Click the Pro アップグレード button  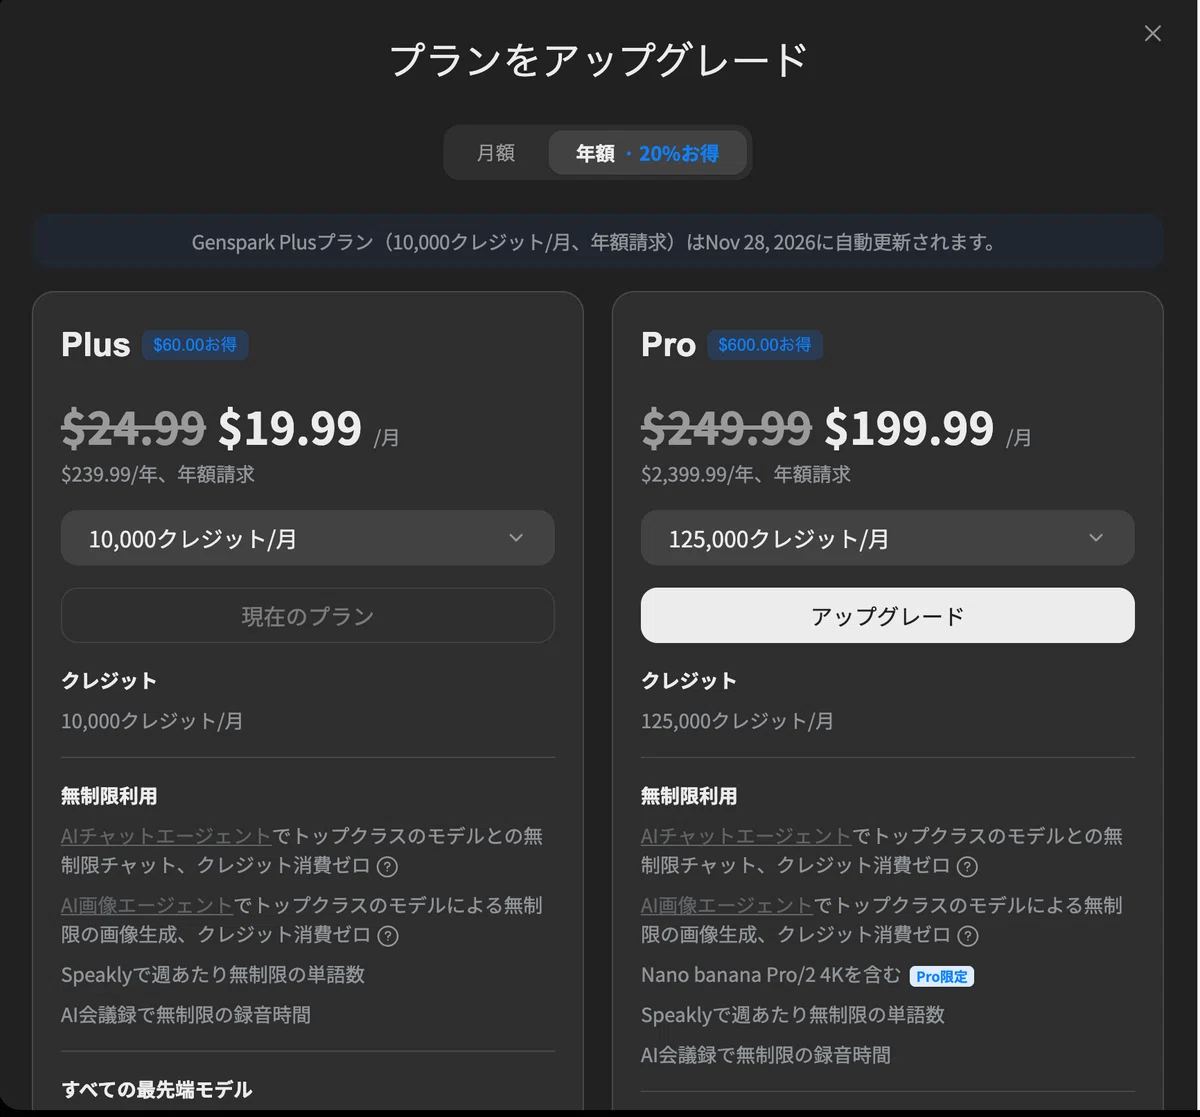[887, 615]
